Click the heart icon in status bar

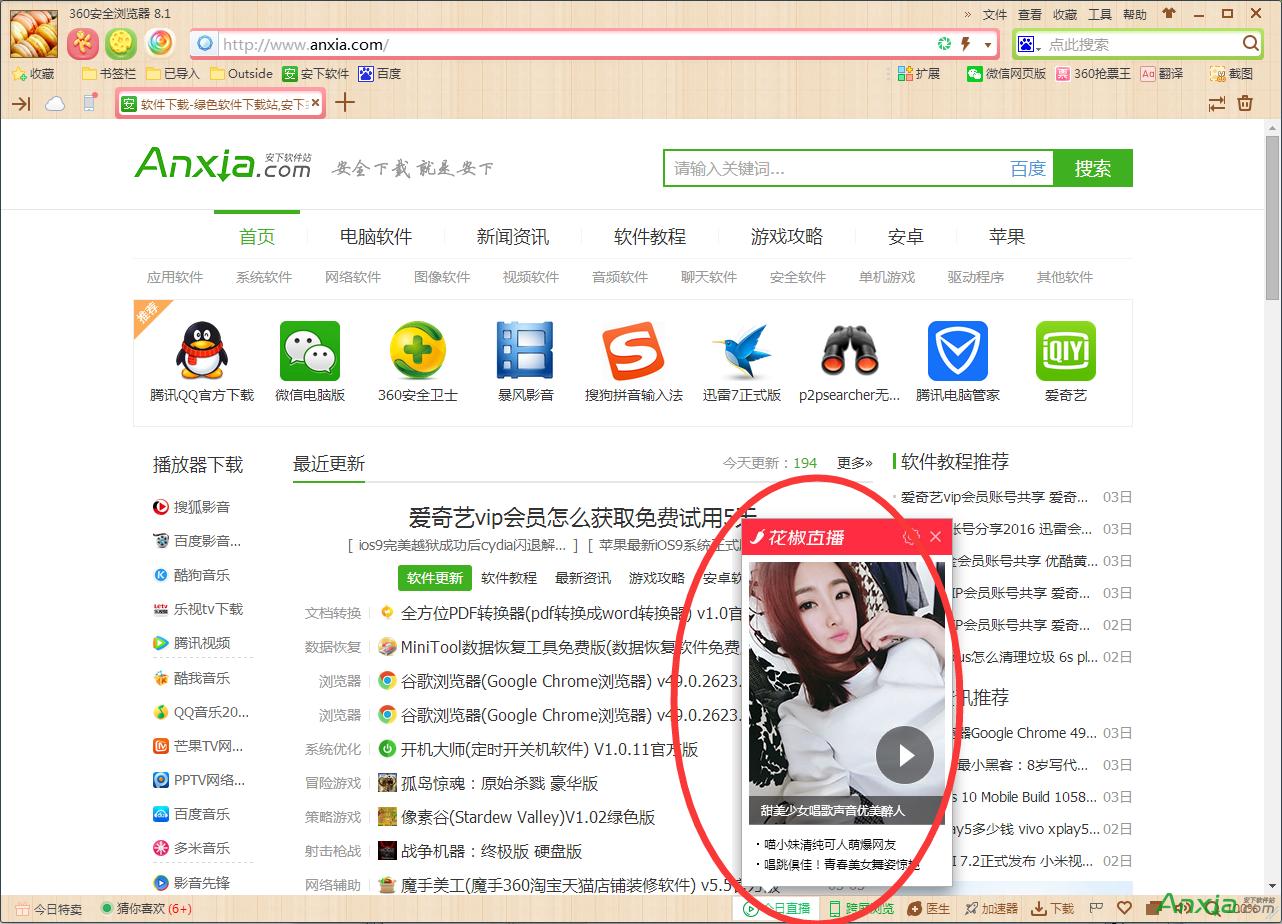click(x=1125, y=908)
